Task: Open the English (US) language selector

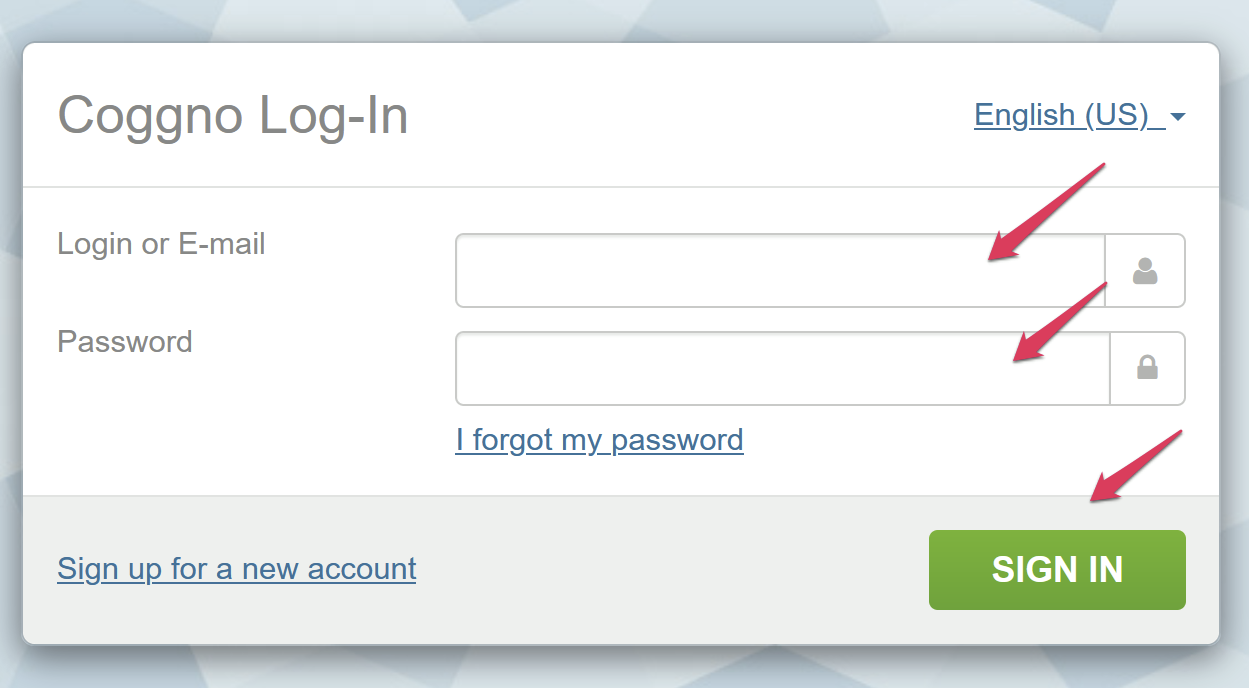Action: pyautogui.click(x=1061, y=115)
